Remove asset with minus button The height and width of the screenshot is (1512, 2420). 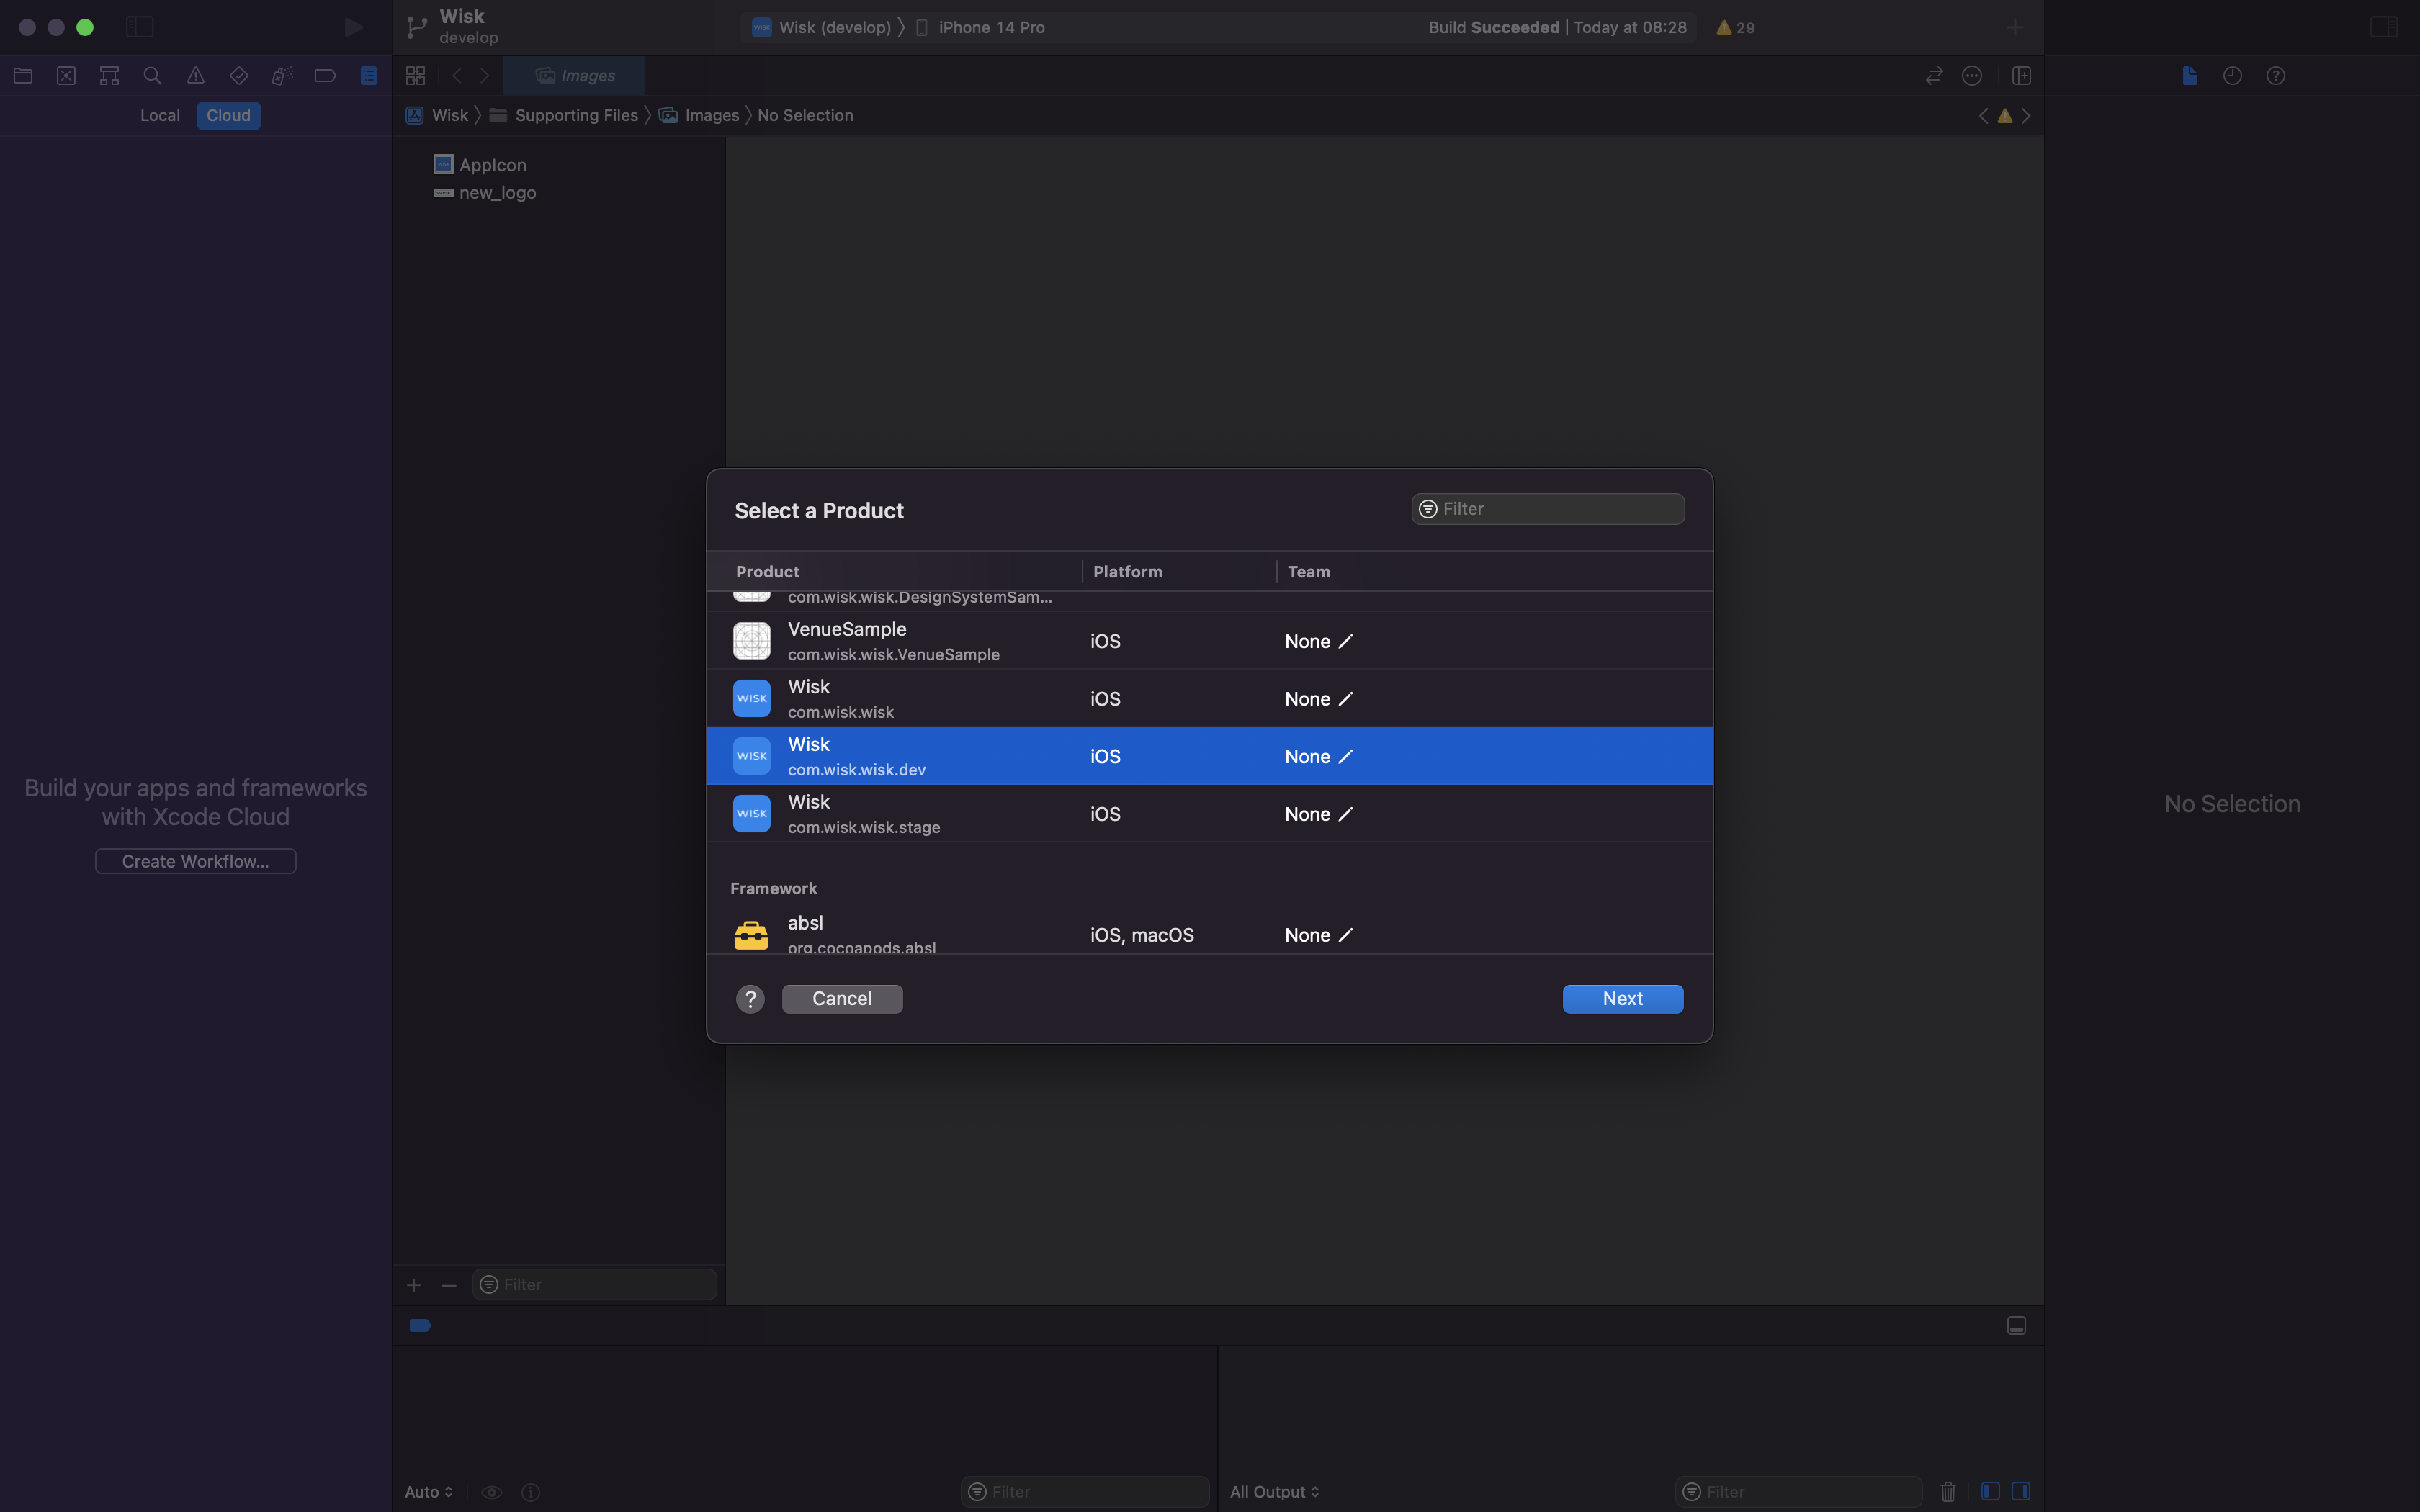449,1285
